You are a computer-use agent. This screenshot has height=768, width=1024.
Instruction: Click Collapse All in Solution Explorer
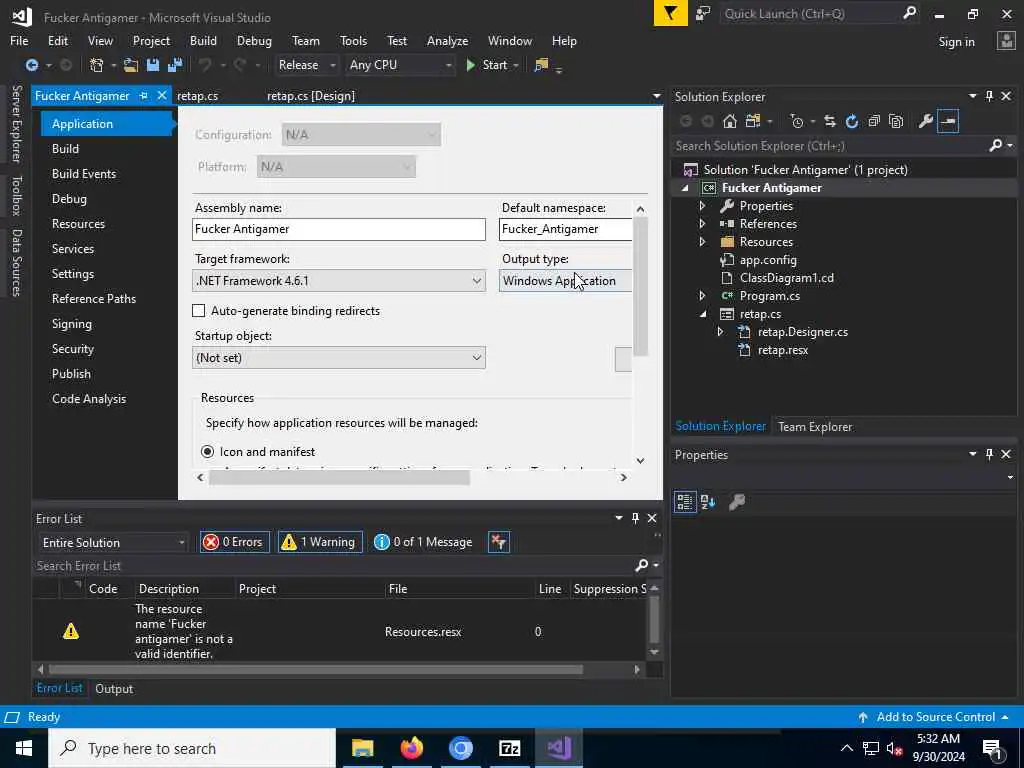pyautogui.click(x=874, y=121)
